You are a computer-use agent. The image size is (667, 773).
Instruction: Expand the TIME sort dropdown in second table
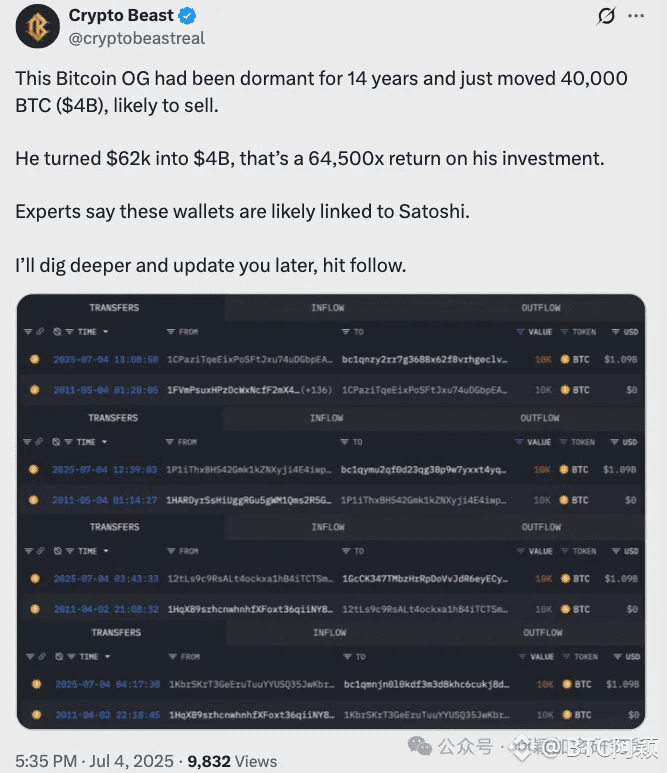click(105, 442)
